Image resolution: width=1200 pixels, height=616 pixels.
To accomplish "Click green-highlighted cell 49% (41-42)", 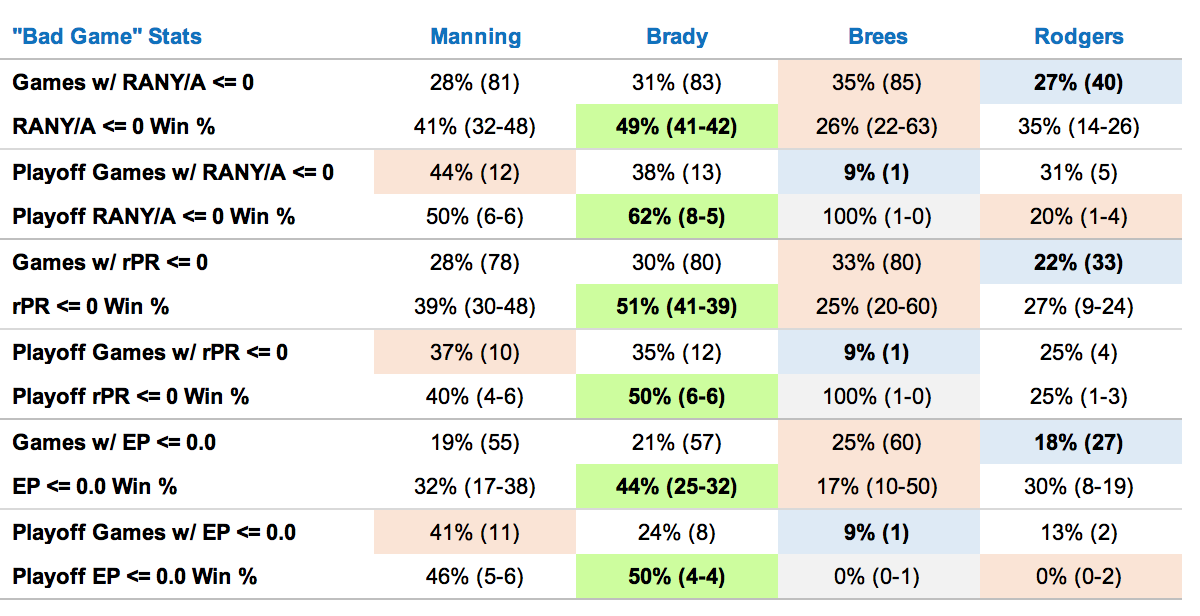I will [677, 127].
